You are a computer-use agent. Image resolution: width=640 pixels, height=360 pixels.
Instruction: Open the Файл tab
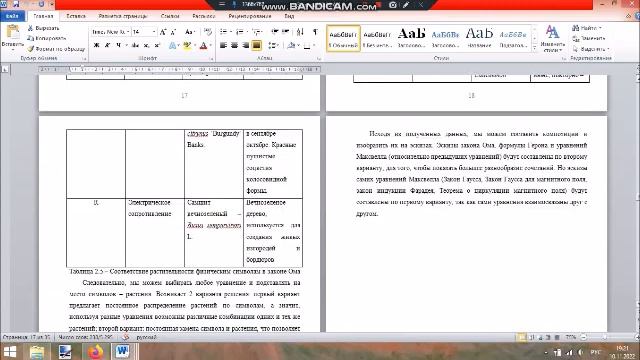click(12, 16)
